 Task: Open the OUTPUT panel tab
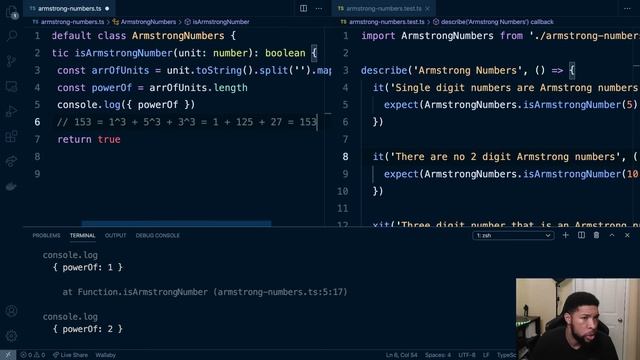tap(116, 236)
